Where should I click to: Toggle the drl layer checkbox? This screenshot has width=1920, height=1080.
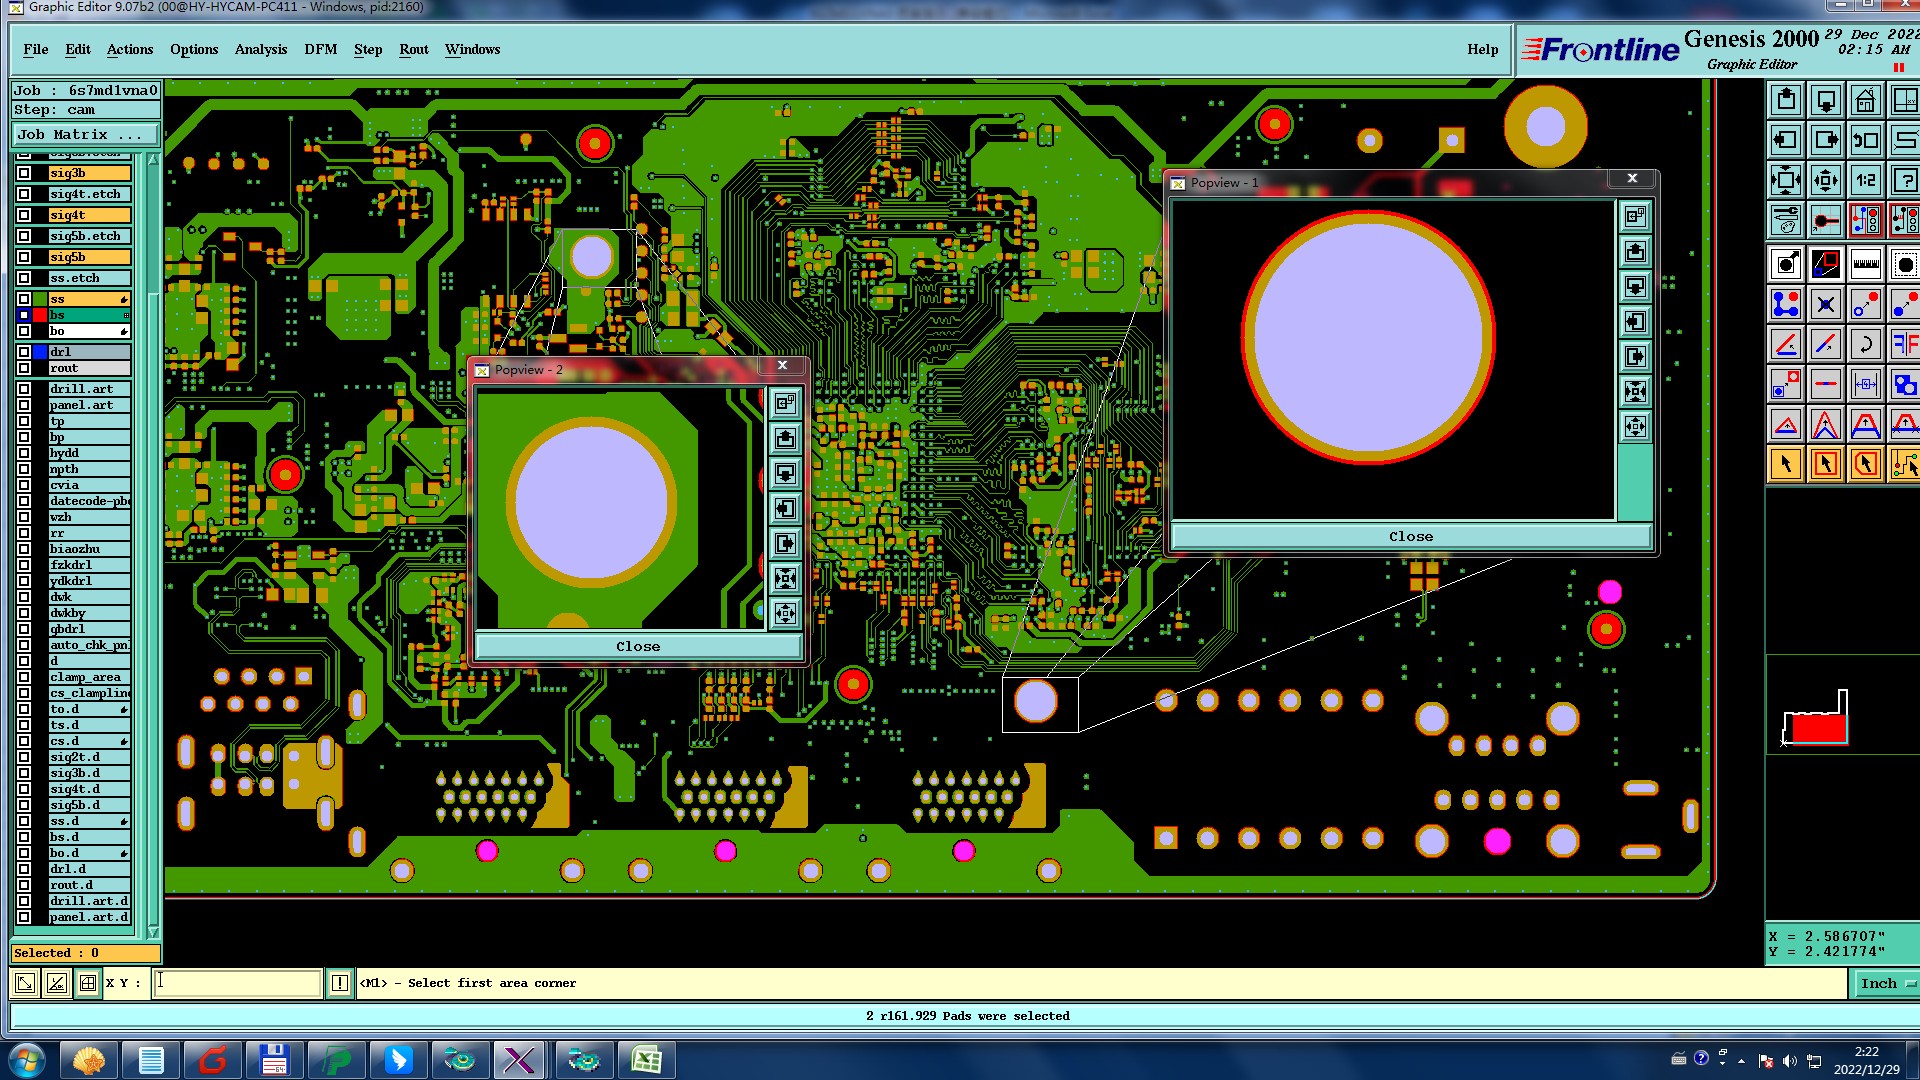pyautogui.click(x=24, y=352)
